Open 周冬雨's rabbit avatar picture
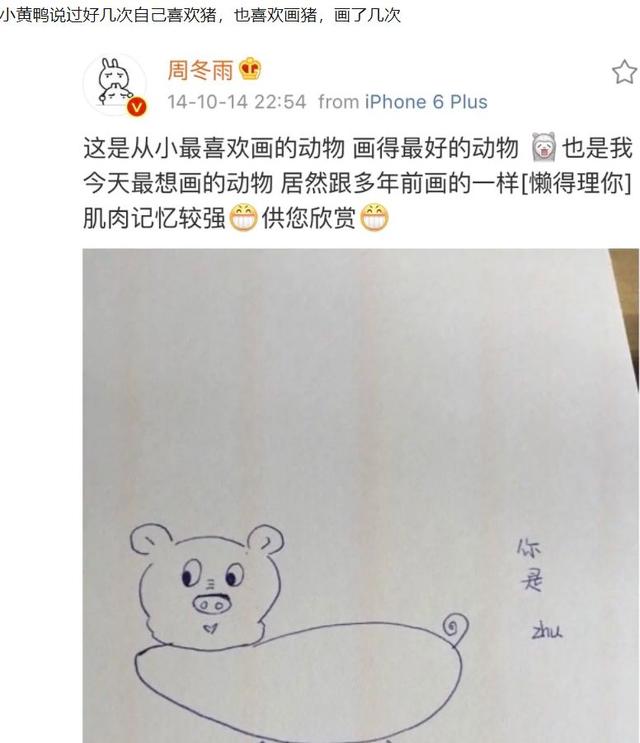 pyautogui.click(x=115, y=85)
